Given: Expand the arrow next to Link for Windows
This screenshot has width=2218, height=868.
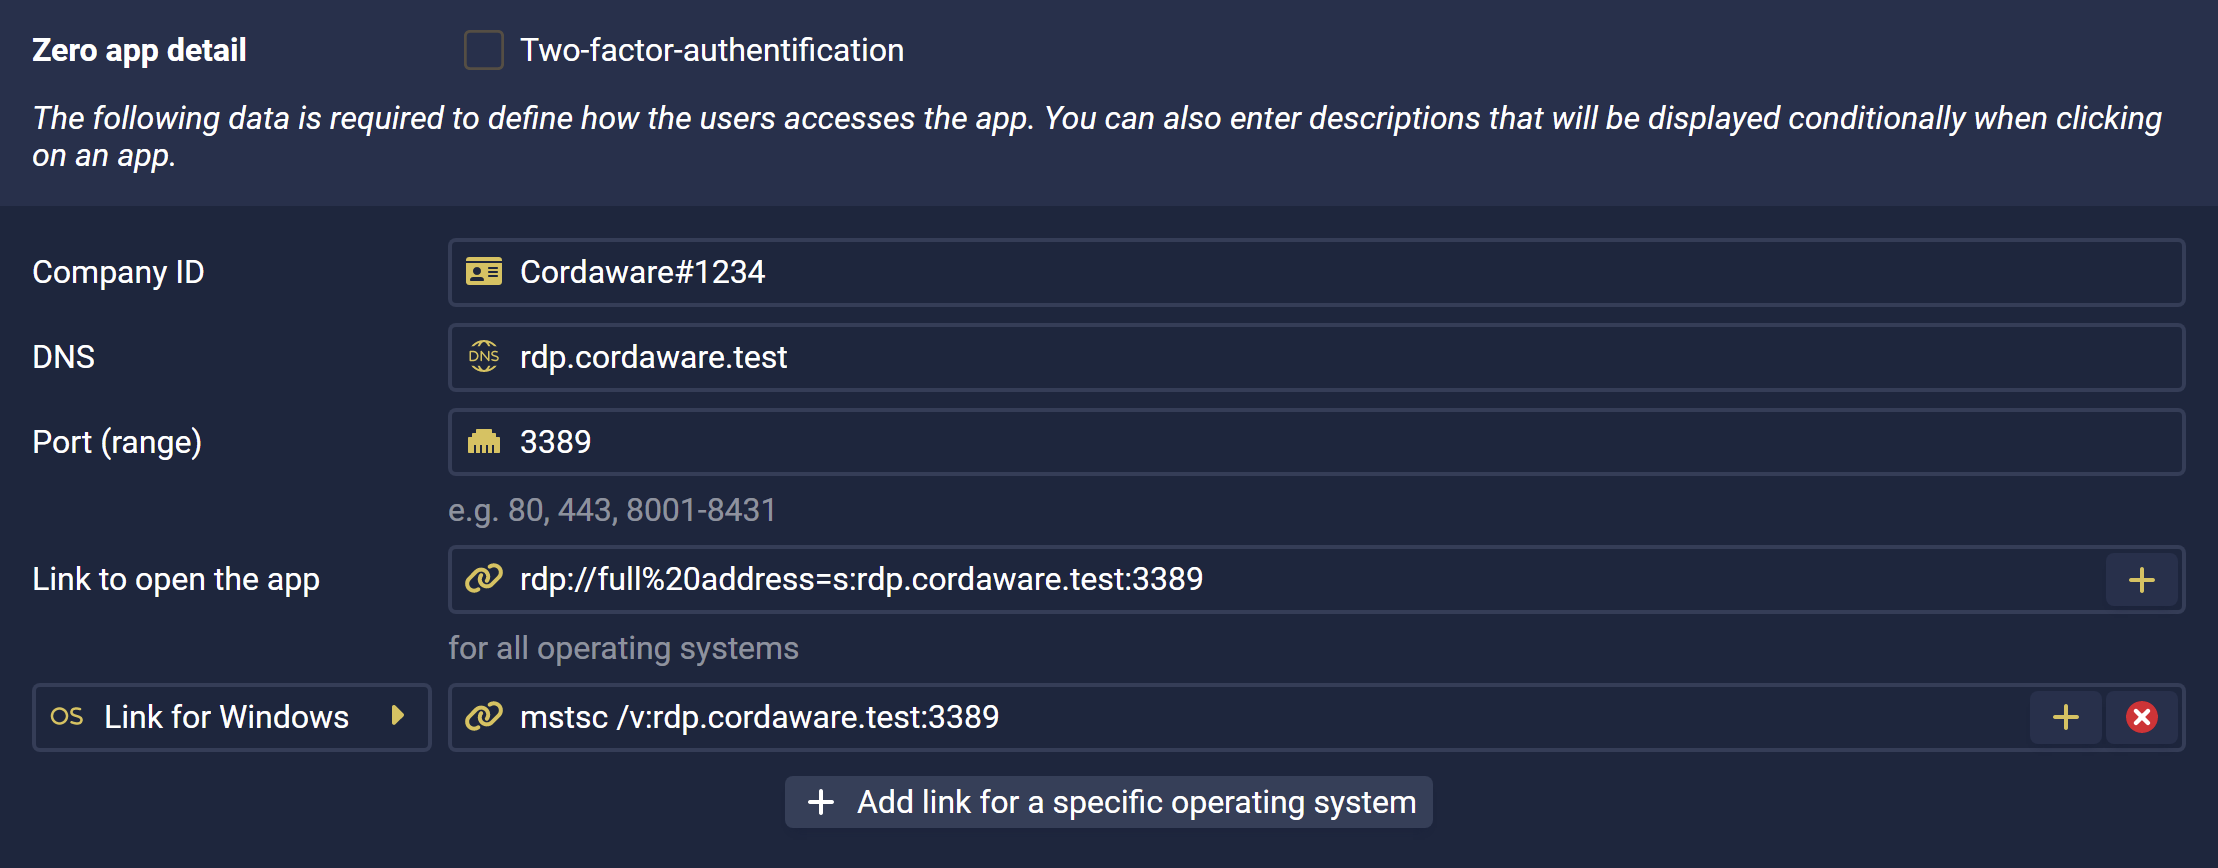Looking at the screenshot, I should (x=398, y=716).
